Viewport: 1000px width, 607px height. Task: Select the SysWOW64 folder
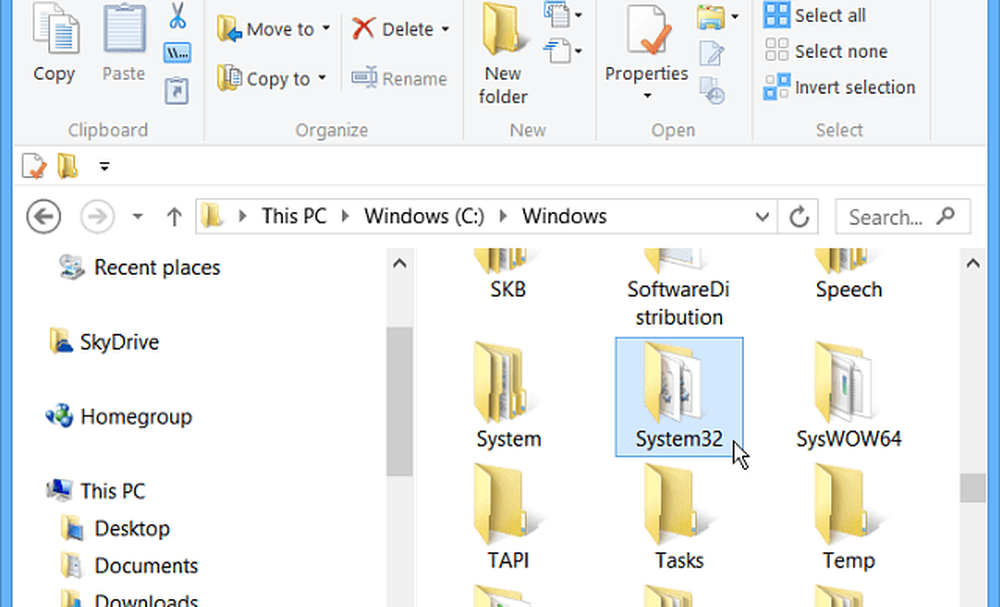click(849, 397)
